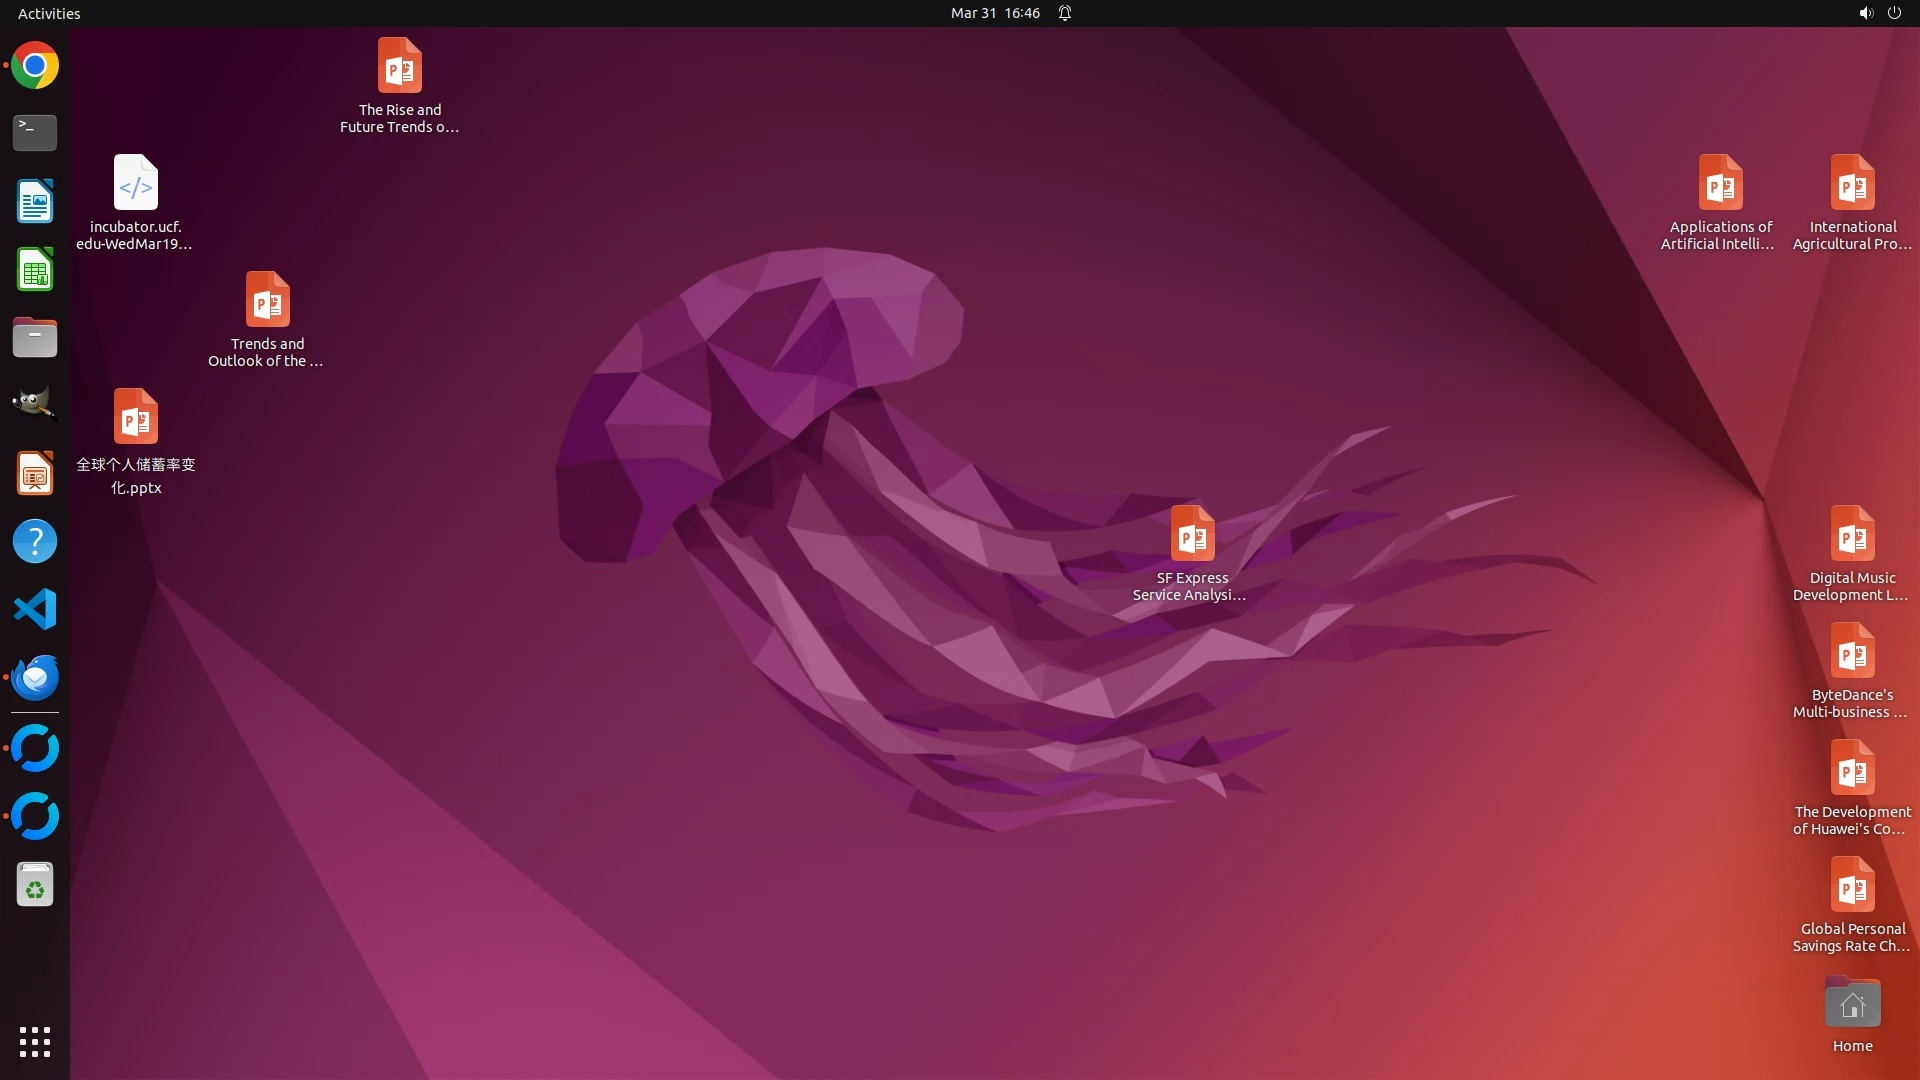Open the Help dock icon
Image resolution: width=1920 pixels, height=1080 pixels.
35,541
